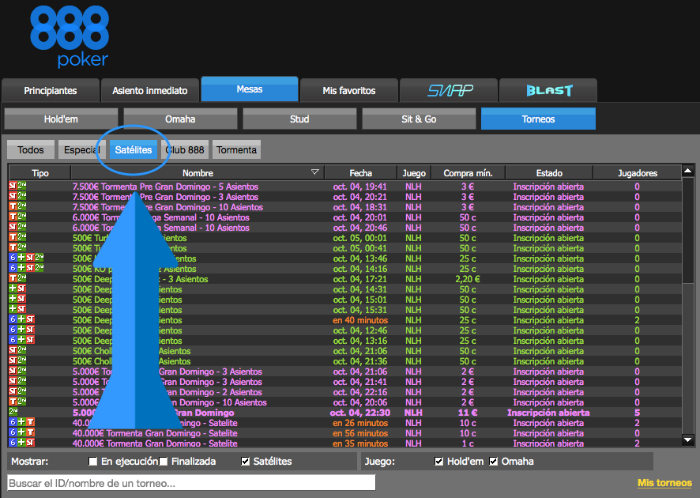The image size is (700, 498).
Task: Click the red ST icon in the oct. 04, 19:41 row
Action: click(13, 187)
